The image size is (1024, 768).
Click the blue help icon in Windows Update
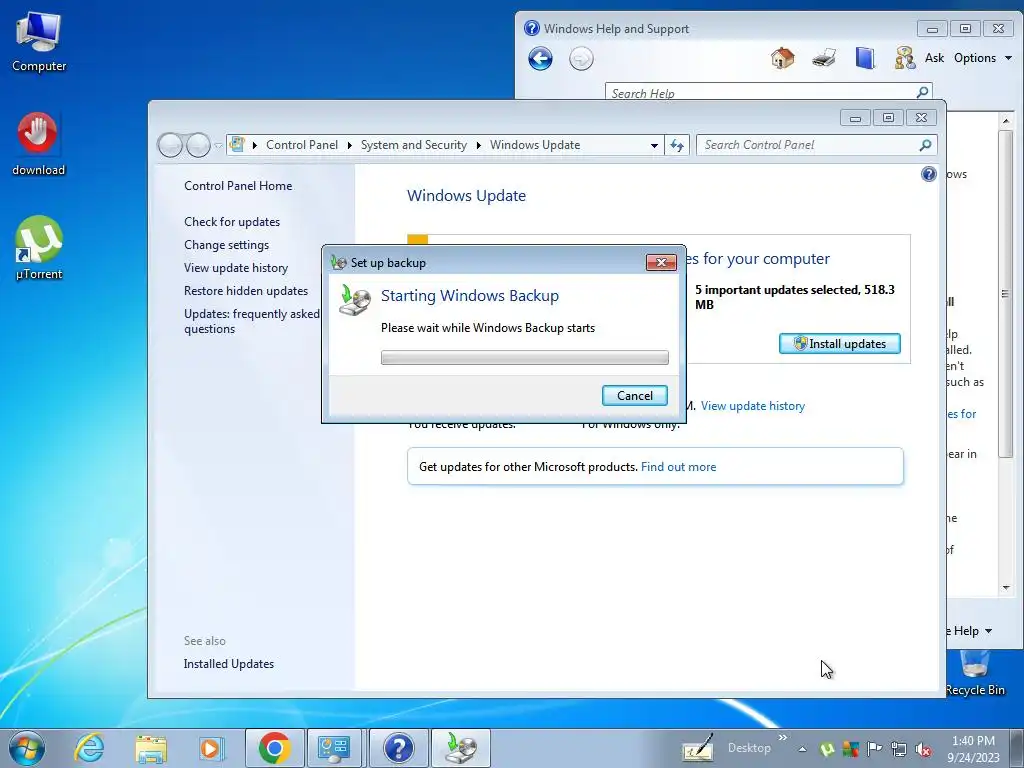click(x=928, y=174)
